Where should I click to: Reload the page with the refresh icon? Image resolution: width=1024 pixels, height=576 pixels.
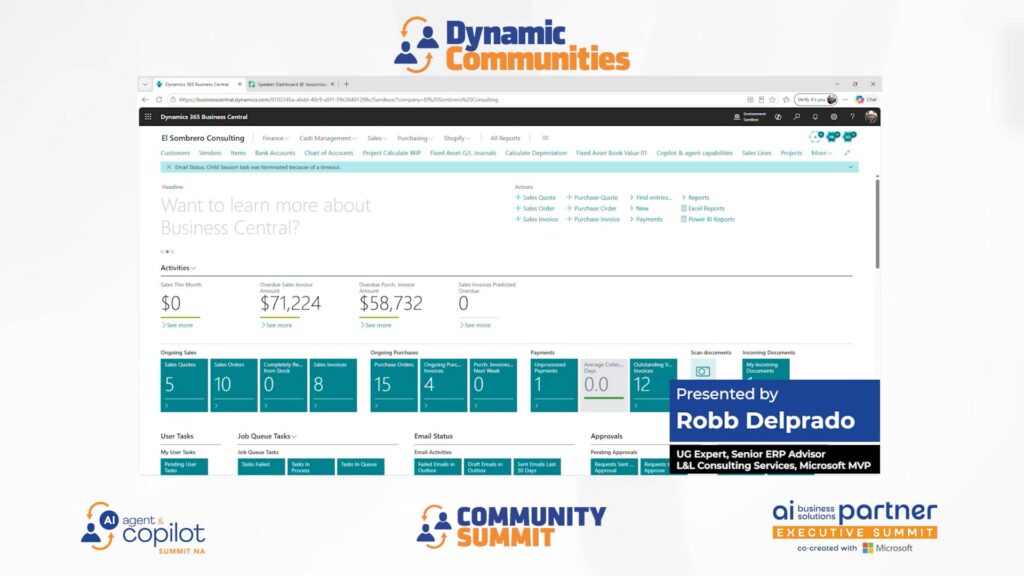[159, 100]
